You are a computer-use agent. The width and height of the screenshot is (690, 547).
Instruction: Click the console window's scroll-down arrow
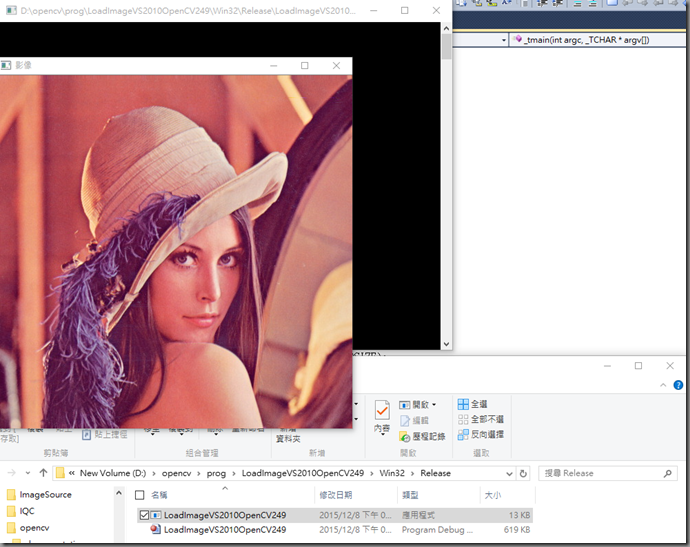446,344
